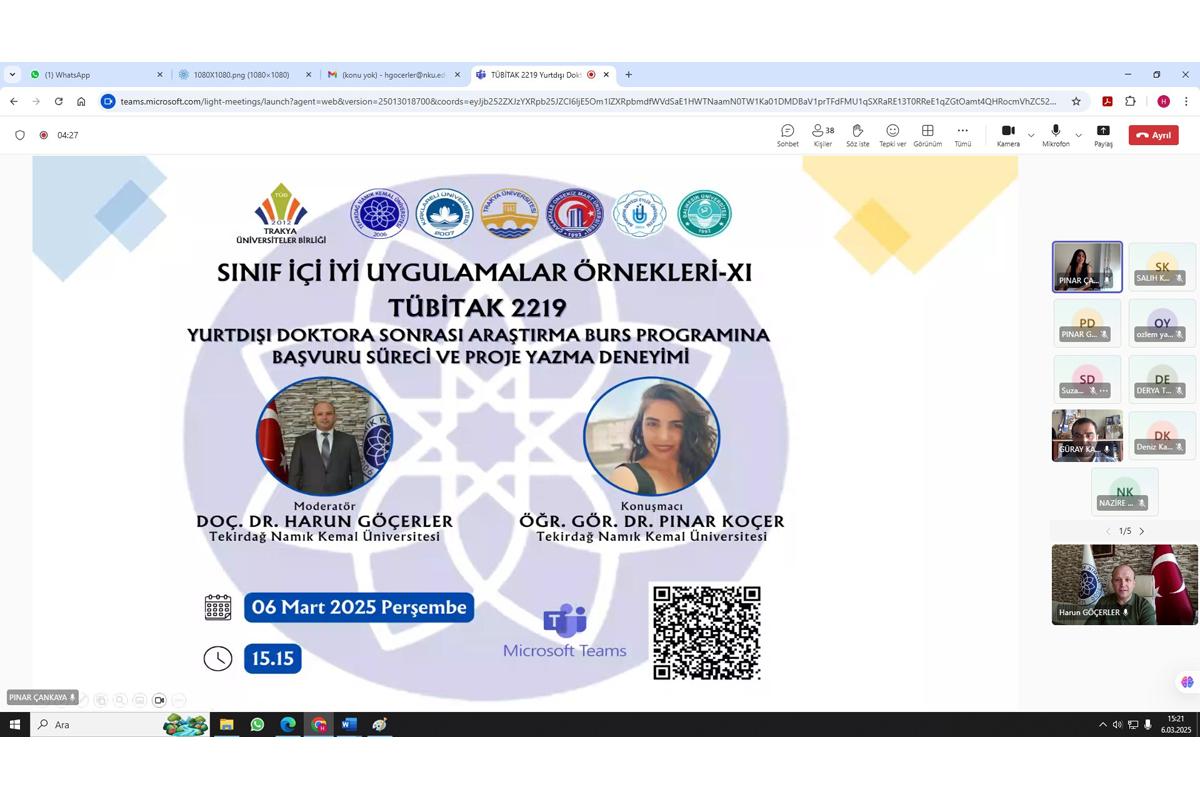The height and width of the screenshot is (800, 1200).
Task: Go to browser home page
Action: coord(81,101)
